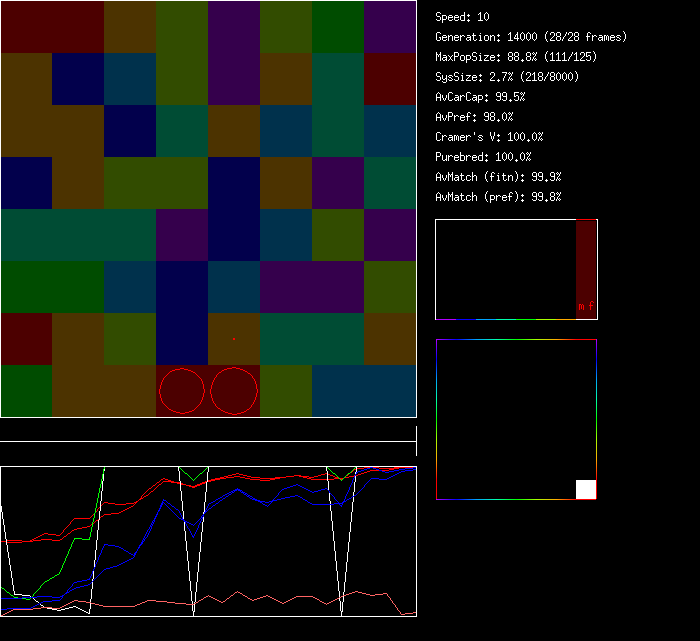Click the AvPref 98.0% statistic

(x=474, y=117)
